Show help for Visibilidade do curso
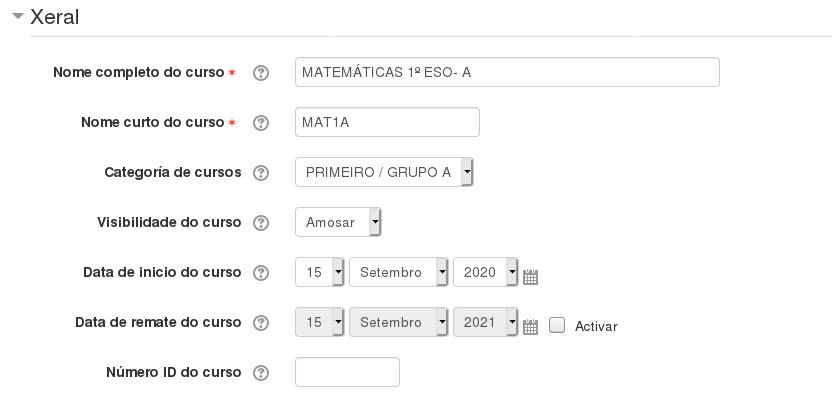832x409 pixels. (261, 223)
